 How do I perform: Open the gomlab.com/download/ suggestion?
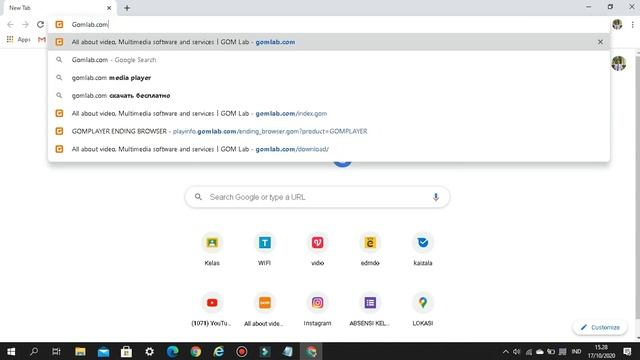pos(329,149)
